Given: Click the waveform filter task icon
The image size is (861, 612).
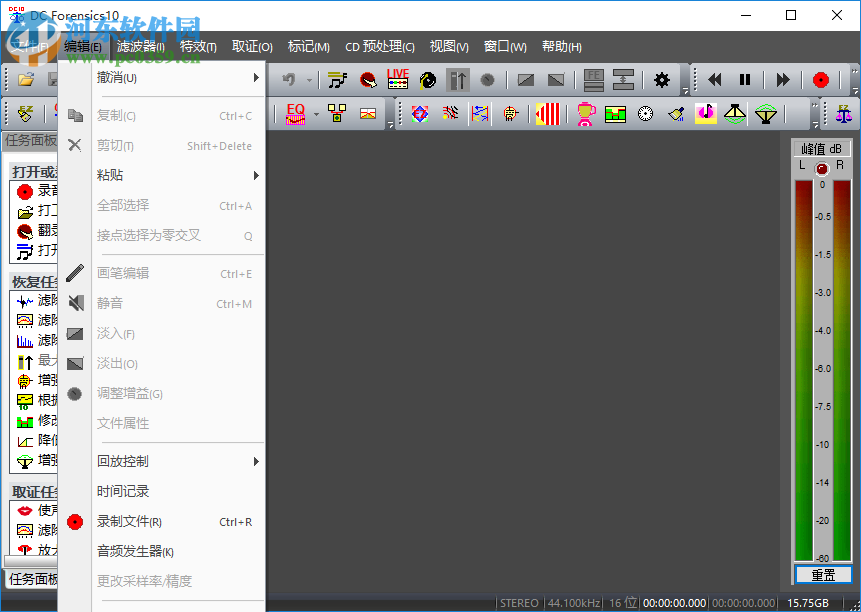Looking at the screenshot, I should pyautogui.click(x=25, y=301).
